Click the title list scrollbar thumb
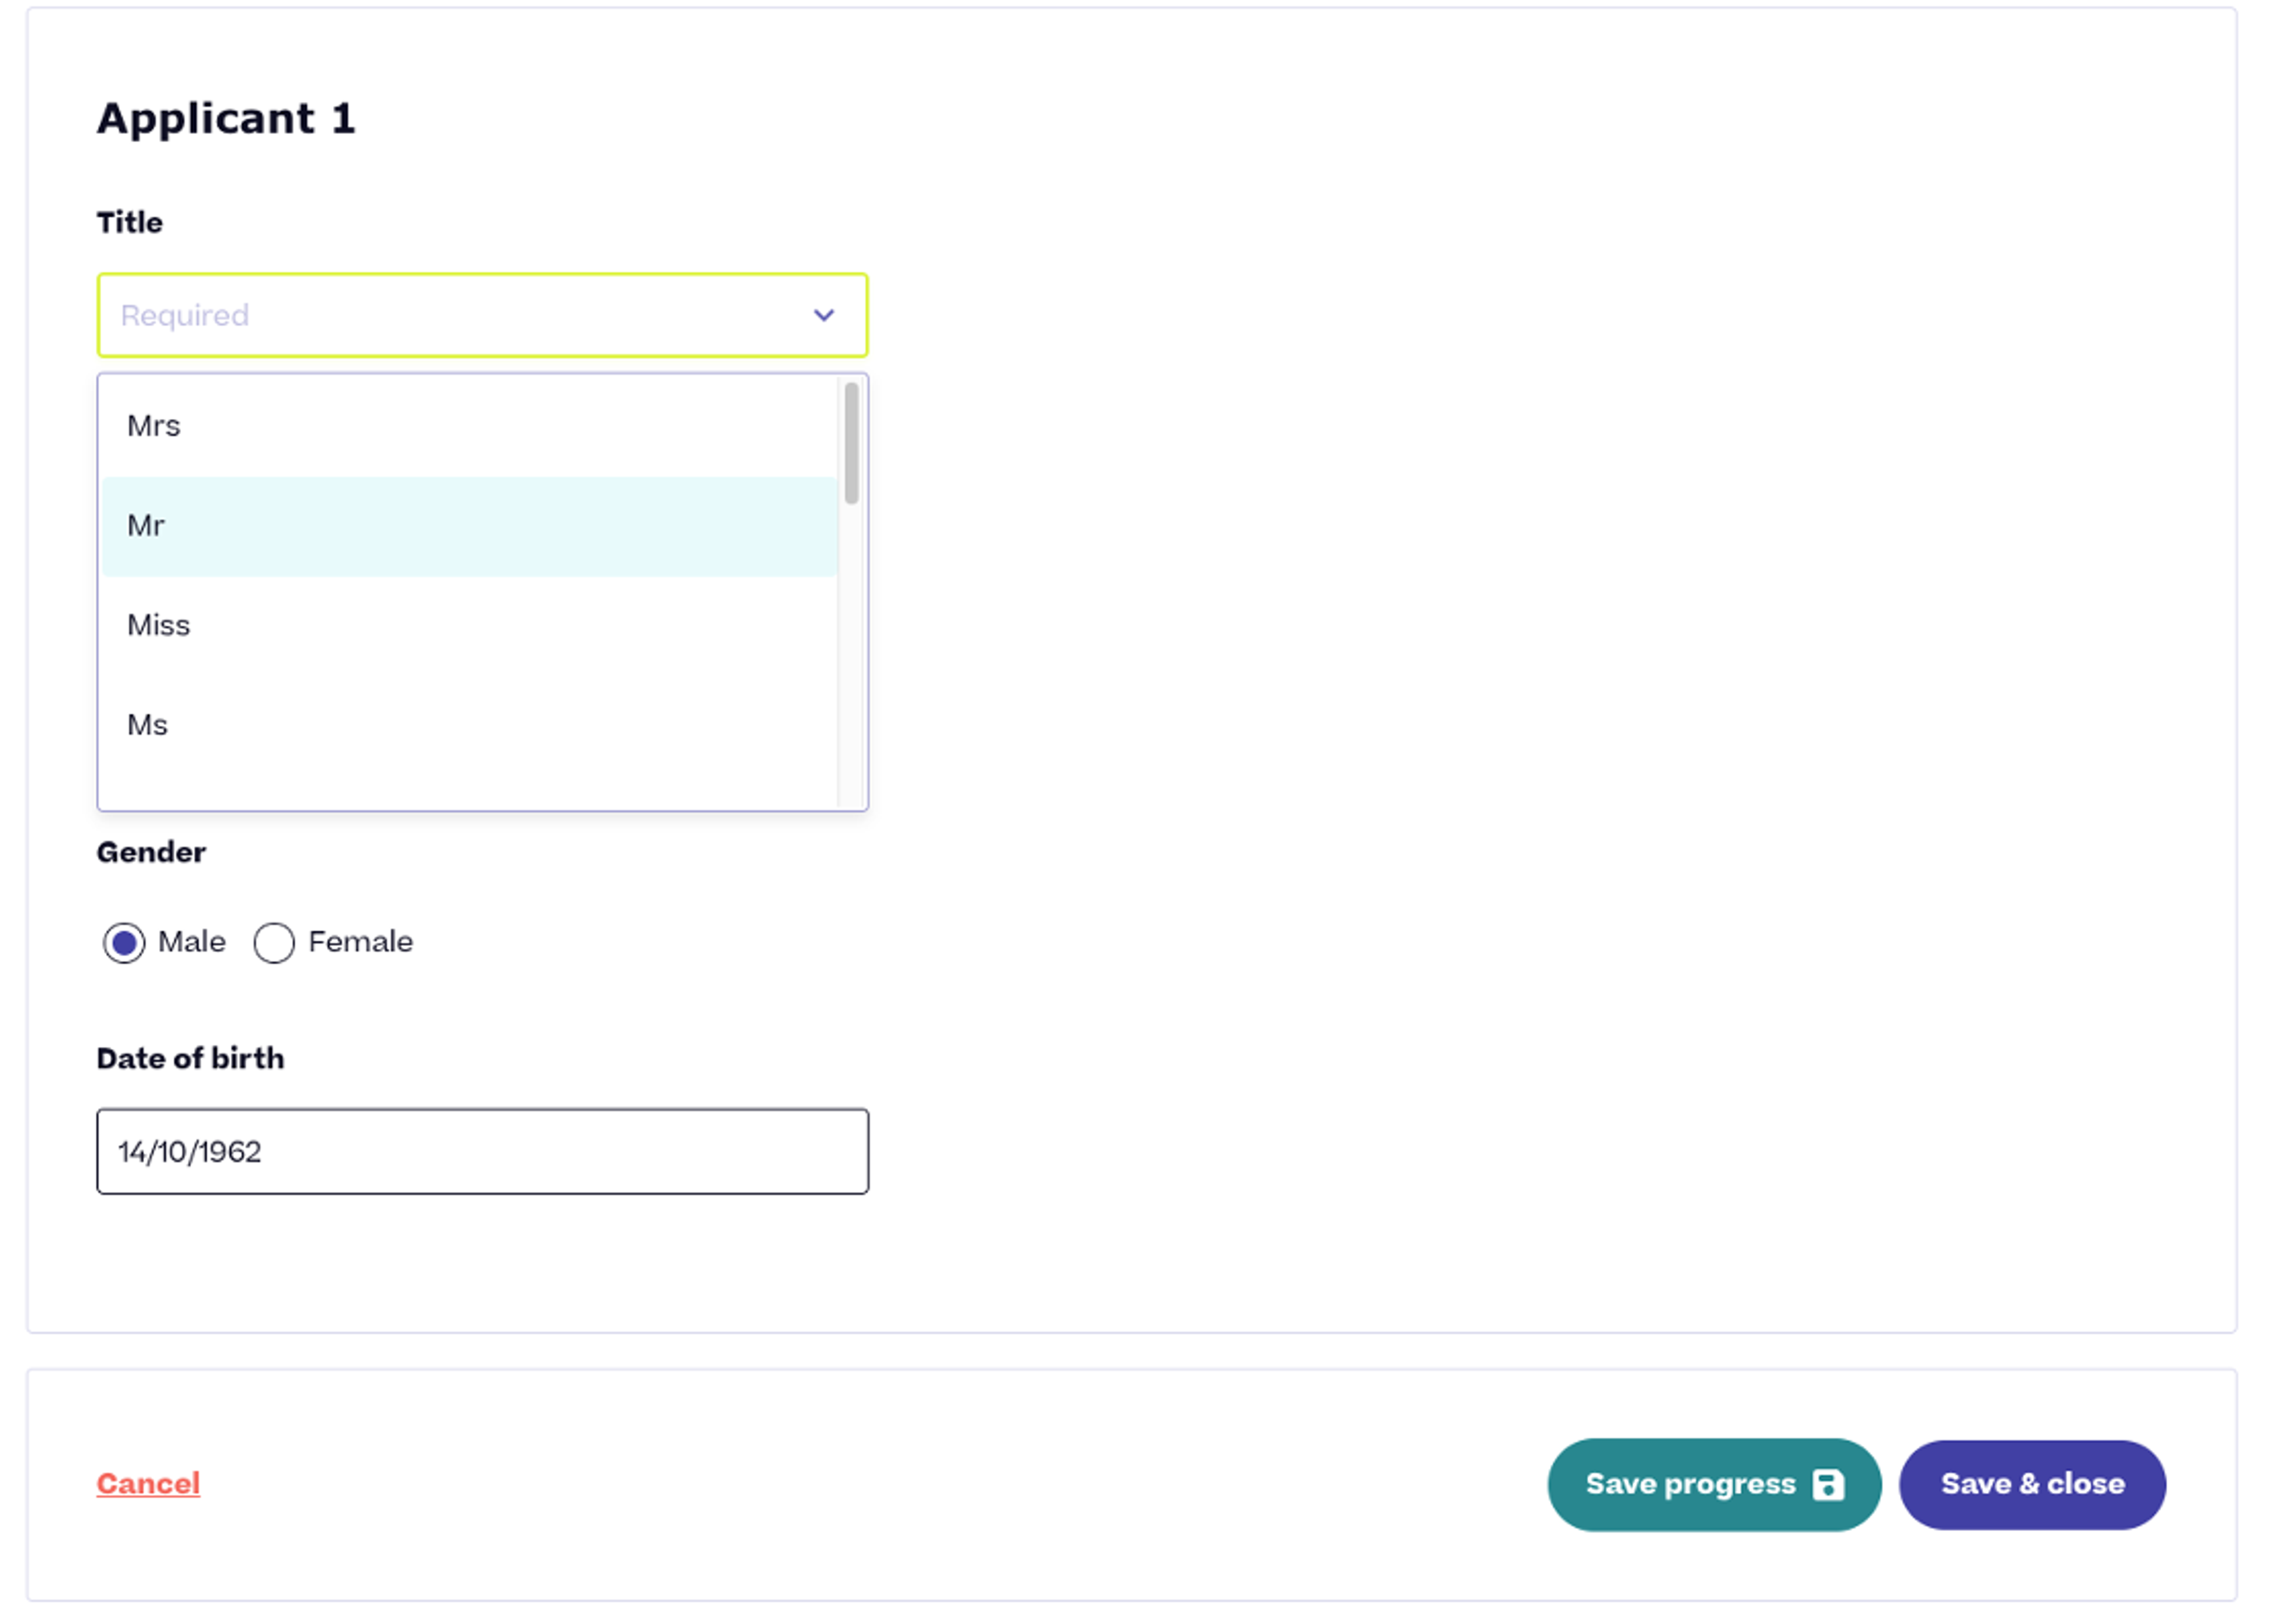Image resolution: width=2287 pixels, height=1624 pixels. tap(851, 443)
